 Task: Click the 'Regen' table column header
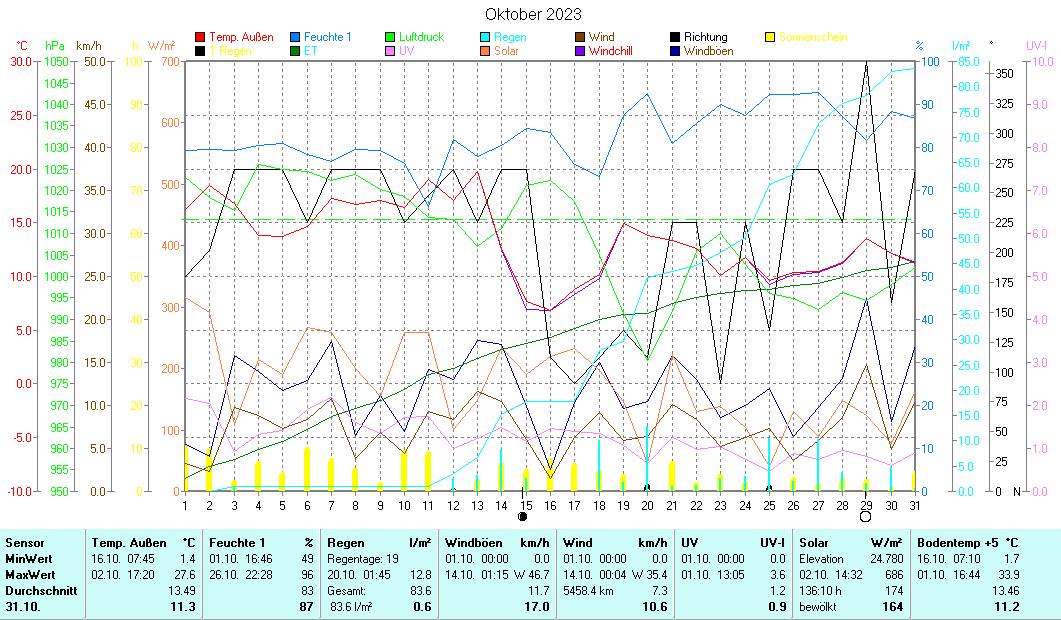345,543
